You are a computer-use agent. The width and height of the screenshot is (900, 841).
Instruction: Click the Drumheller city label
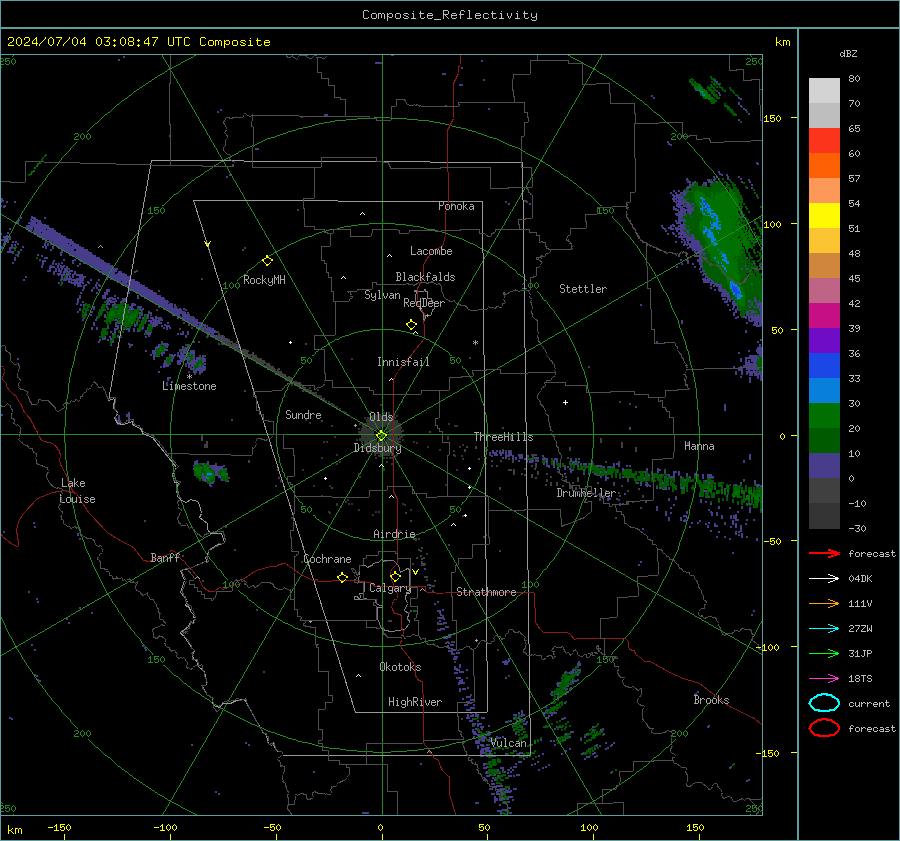point(586,493)
